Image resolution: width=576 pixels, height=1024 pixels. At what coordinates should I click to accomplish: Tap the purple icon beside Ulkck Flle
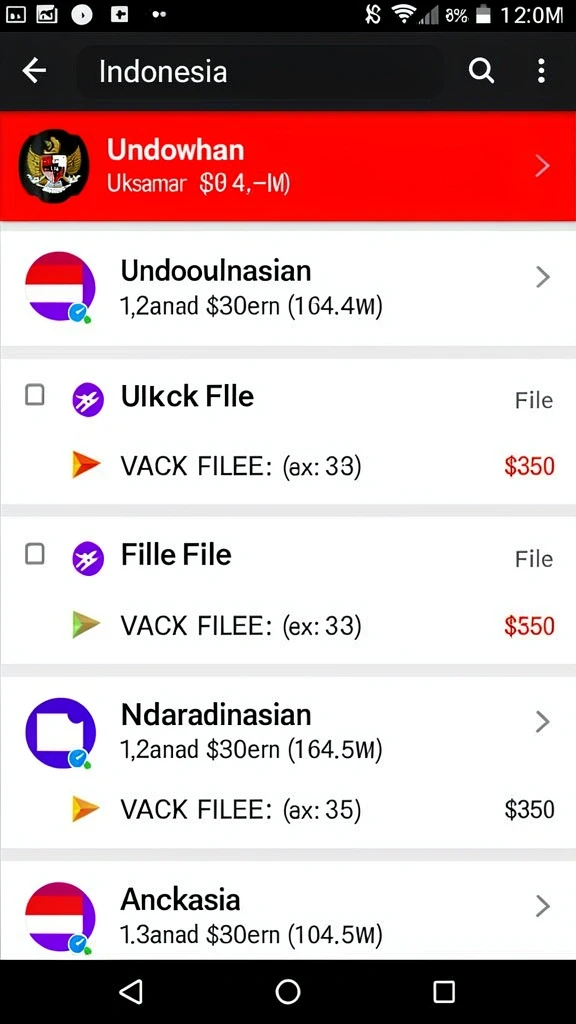88,400
